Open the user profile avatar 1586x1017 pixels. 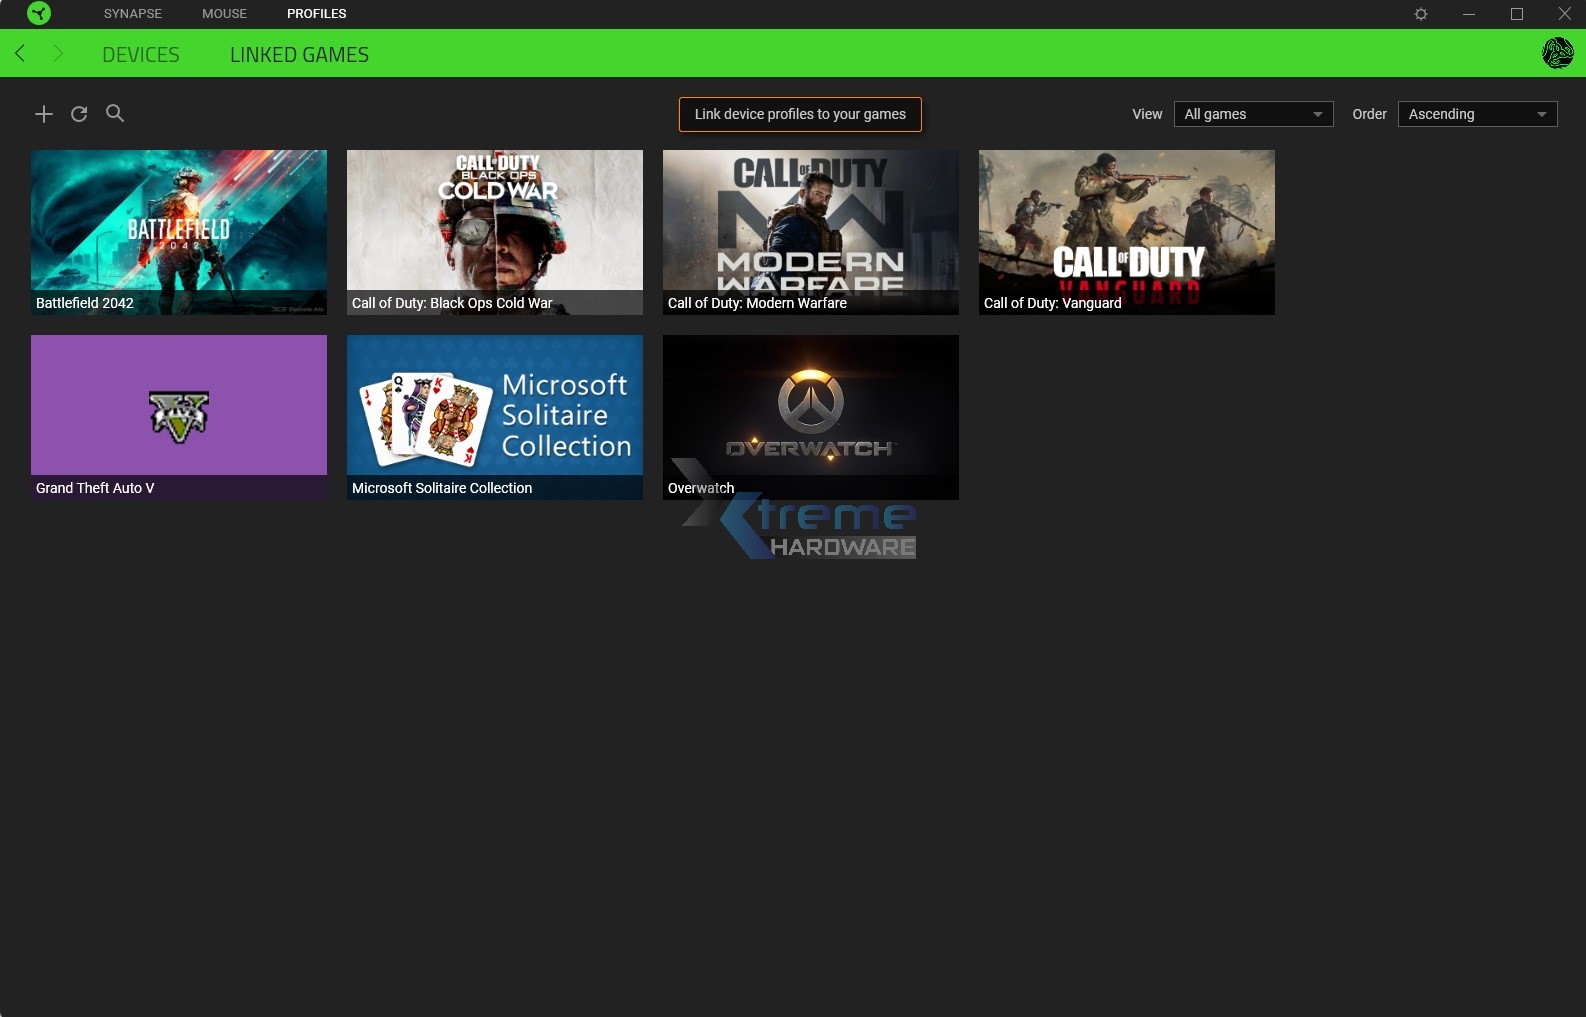pos(1557,53)
